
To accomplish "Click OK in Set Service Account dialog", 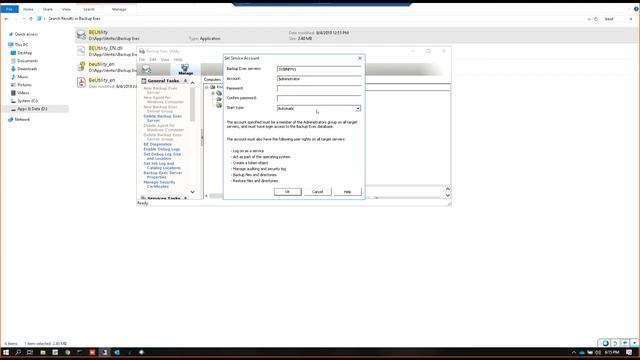I will click(287, 191).
